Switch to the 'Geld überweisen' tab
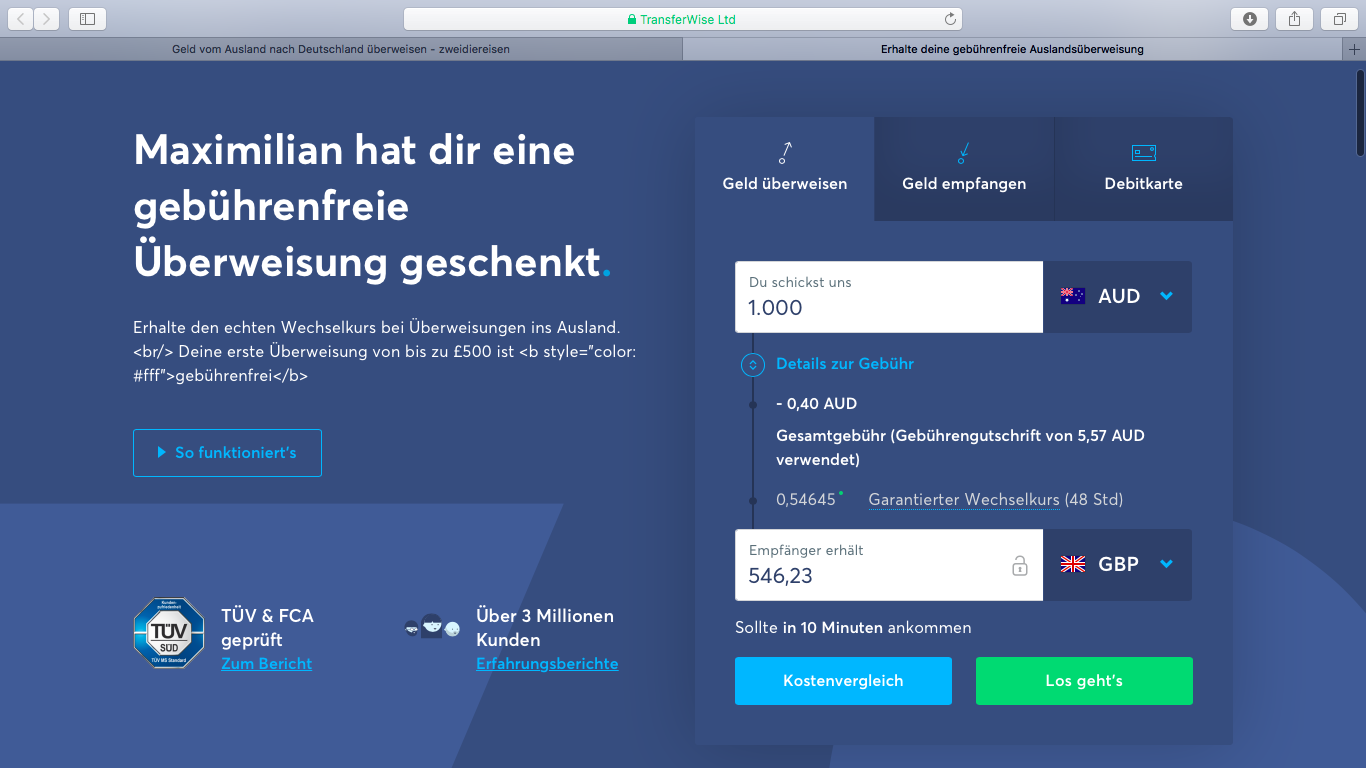 [785, 168]
